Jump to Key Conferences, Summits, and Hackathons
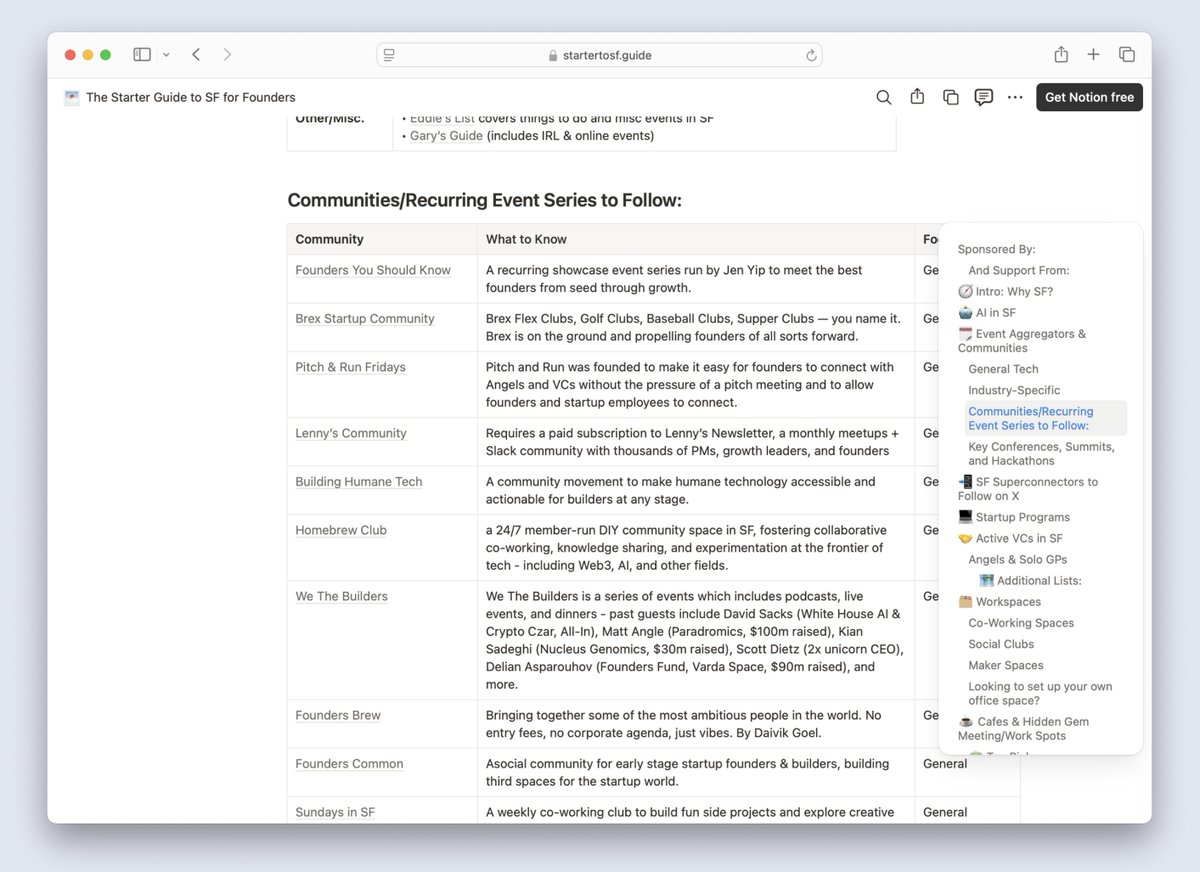Image resolution: width=1200 pixels, height=872 pixels. (1041, 454)
